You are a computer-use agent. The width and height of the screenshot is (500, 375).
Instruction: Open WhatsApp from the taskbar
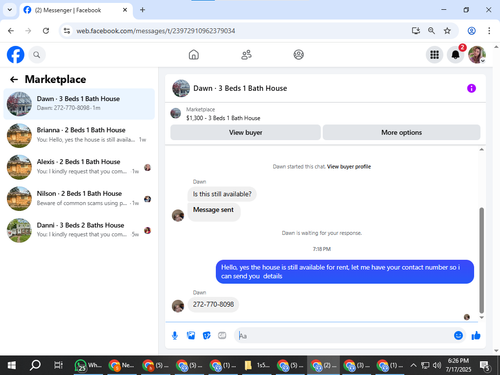click(88, 366)
